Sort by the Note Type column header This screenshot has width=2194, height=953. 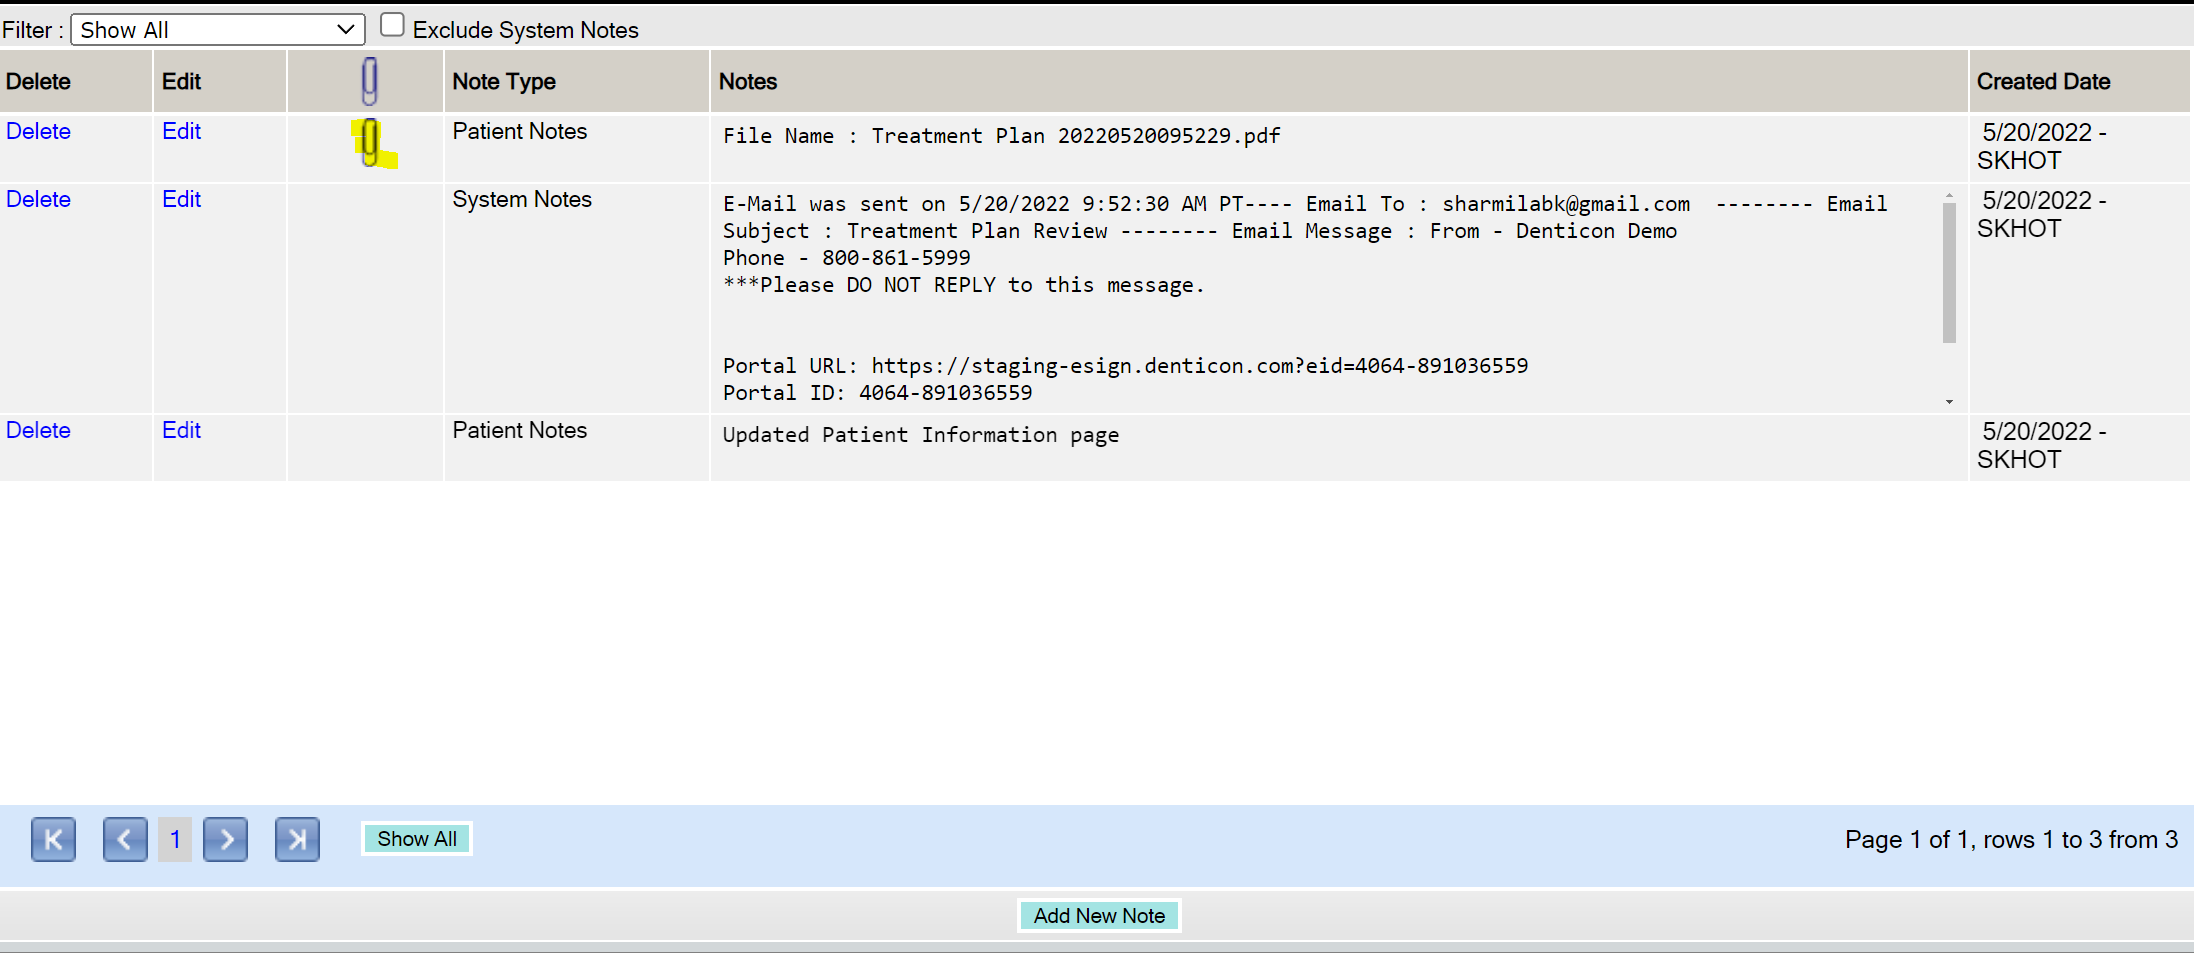[x=504, y=82]
